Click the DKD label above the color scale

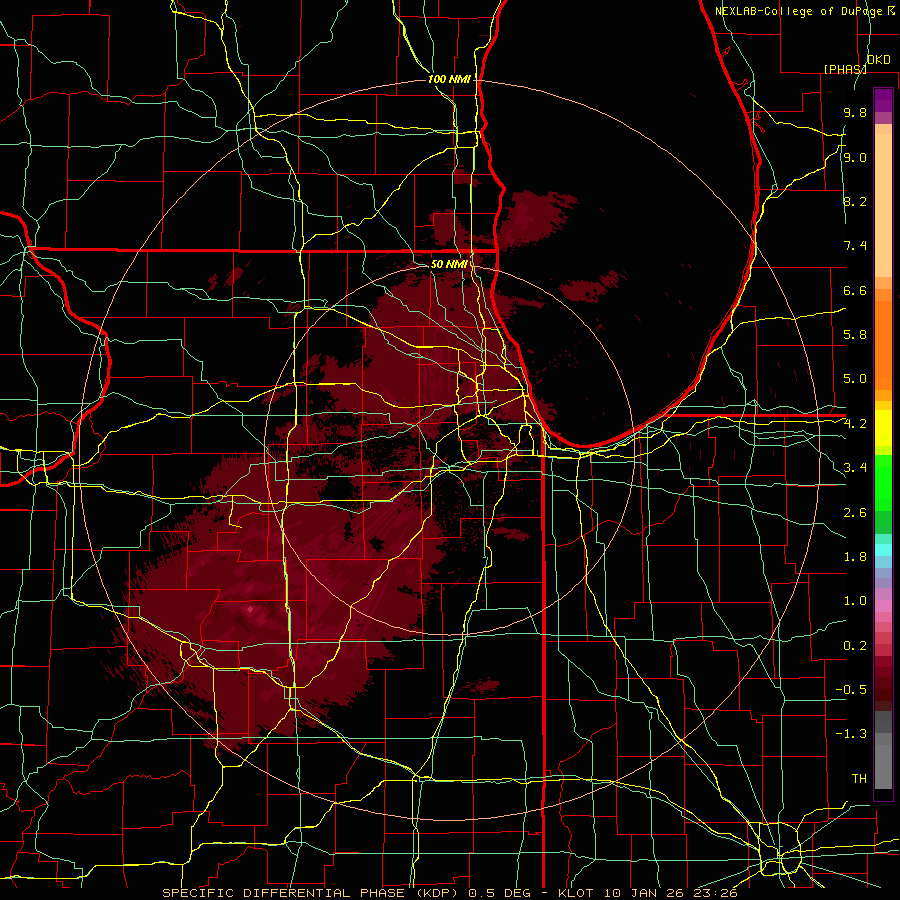(x=879, y=60)
